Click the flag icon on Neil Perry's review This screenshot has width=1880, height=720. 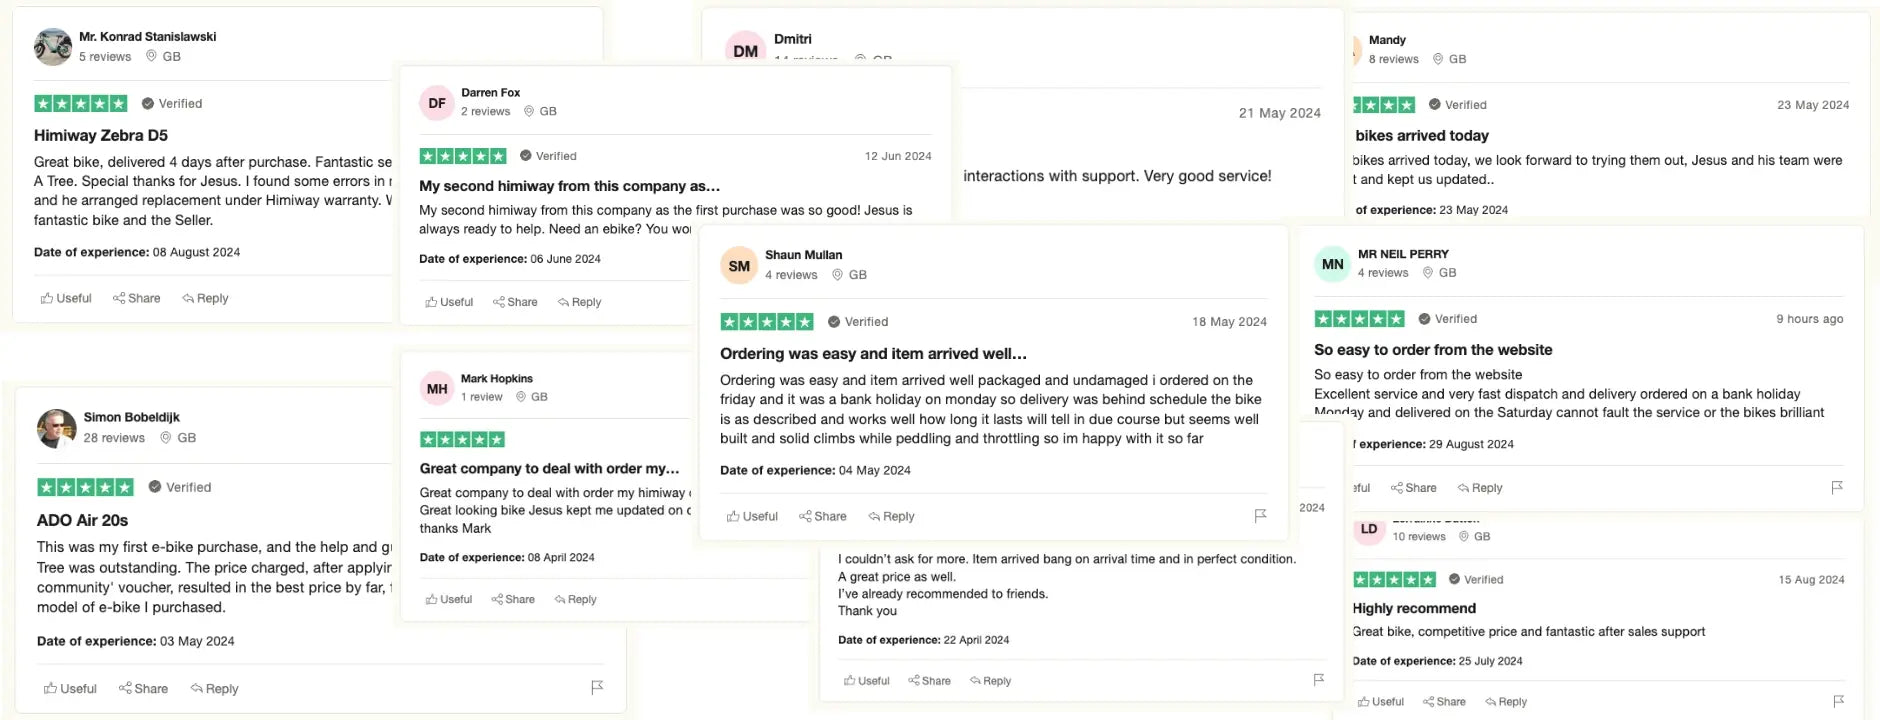[1837, 488]
